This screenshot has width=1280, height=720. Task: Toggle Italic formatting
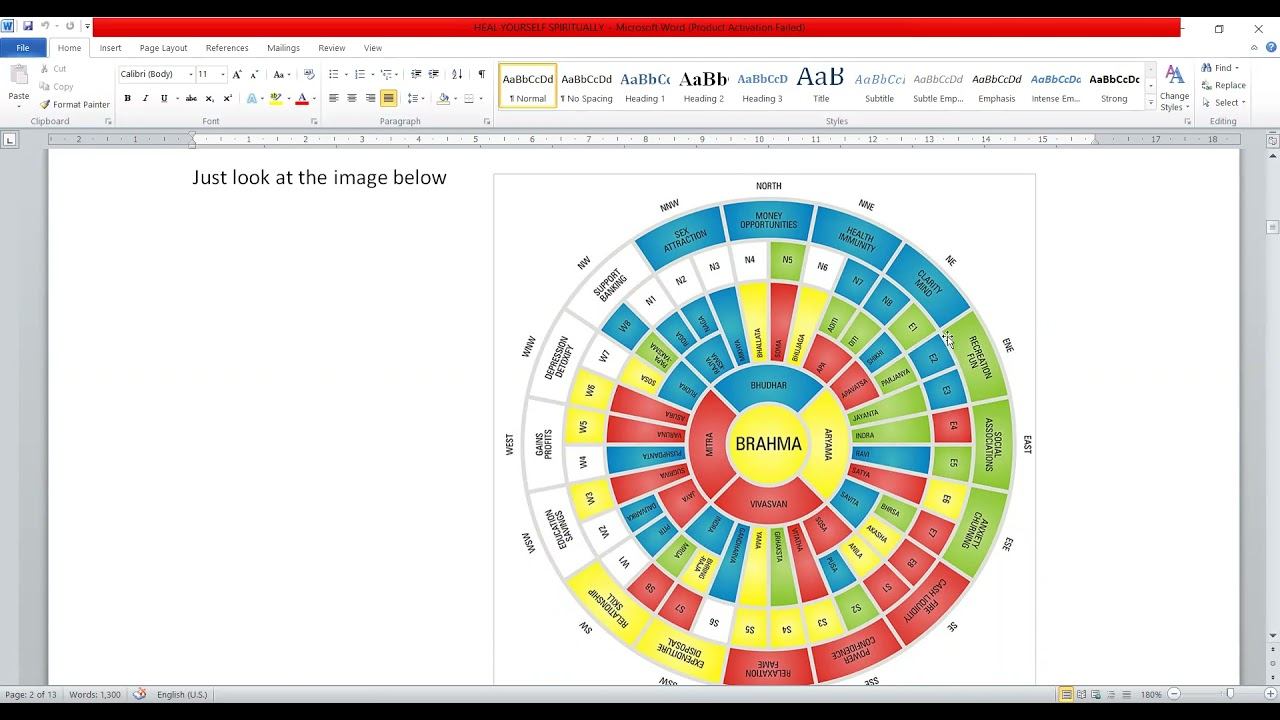145,98
